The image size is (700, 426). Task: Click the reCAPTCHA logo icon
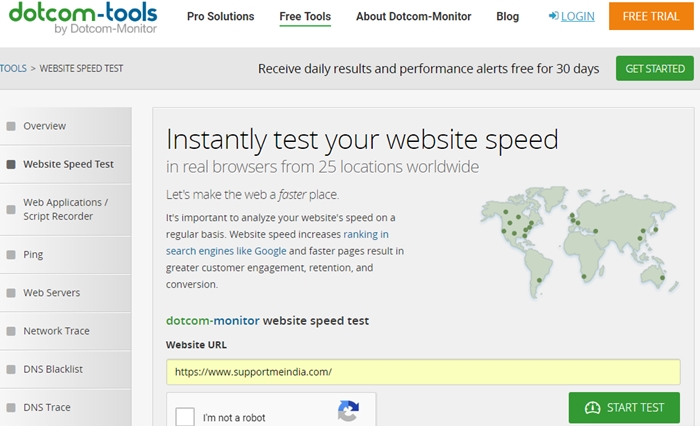coord(348,410)
